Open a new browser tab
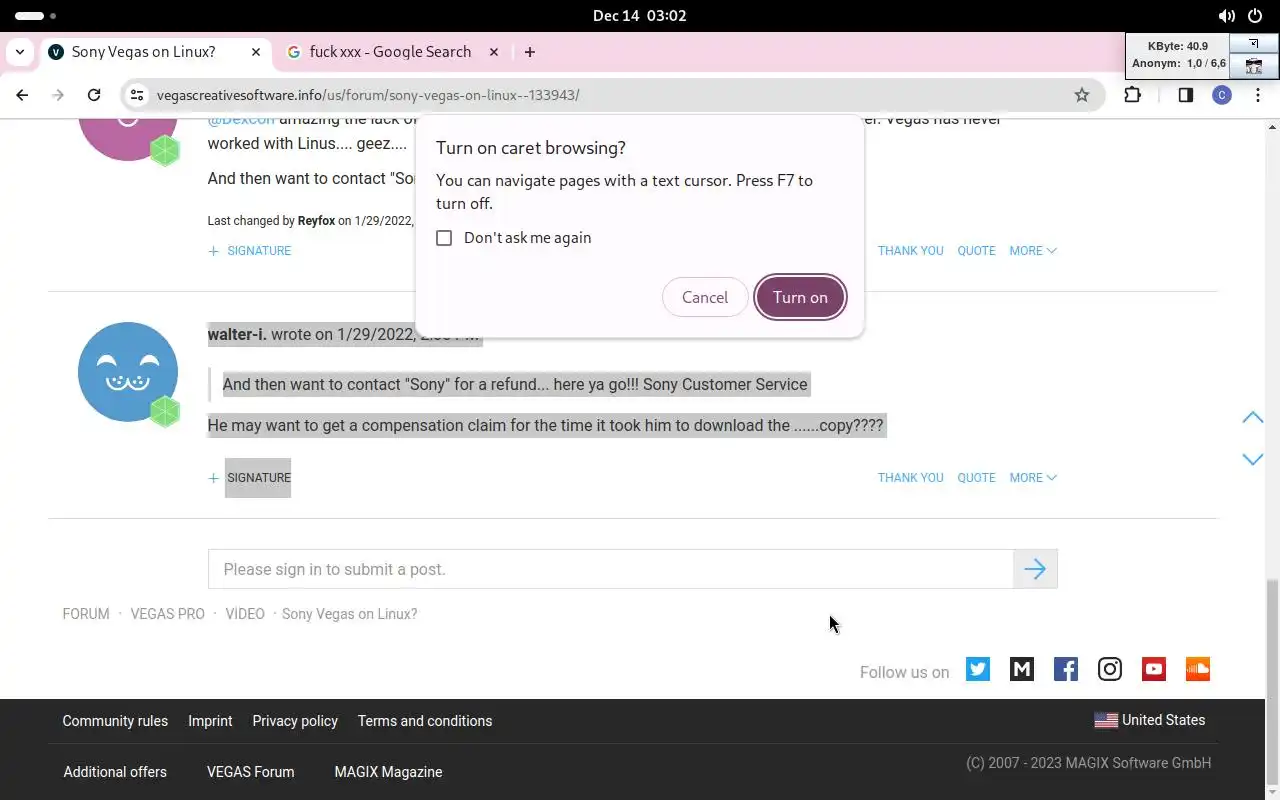The image size is (1280, 800). (x=530, y=52)
